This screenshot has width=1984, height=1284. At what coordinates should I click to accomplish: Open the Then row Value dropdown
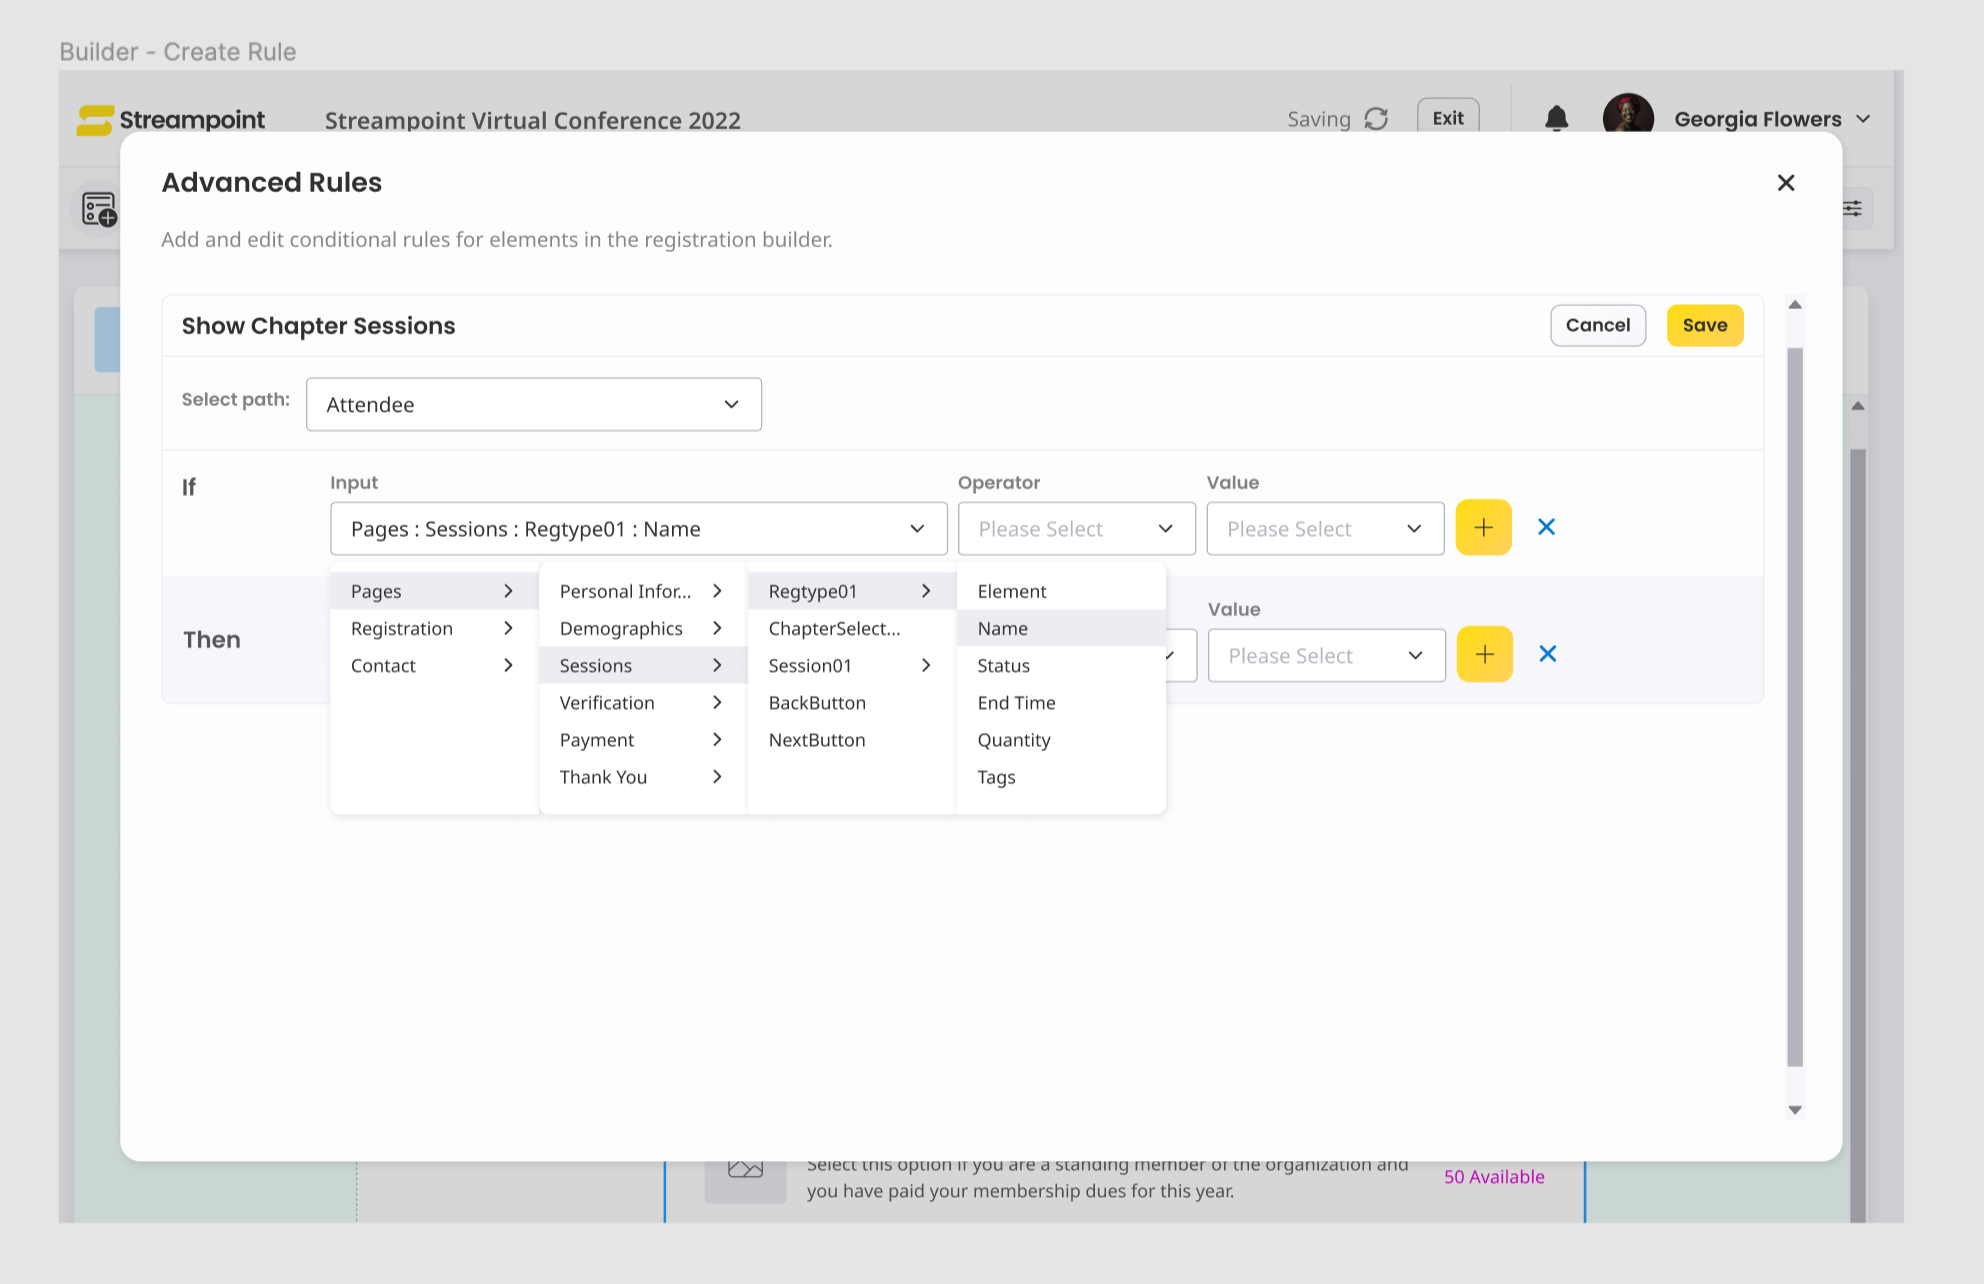pos(1326,655)
